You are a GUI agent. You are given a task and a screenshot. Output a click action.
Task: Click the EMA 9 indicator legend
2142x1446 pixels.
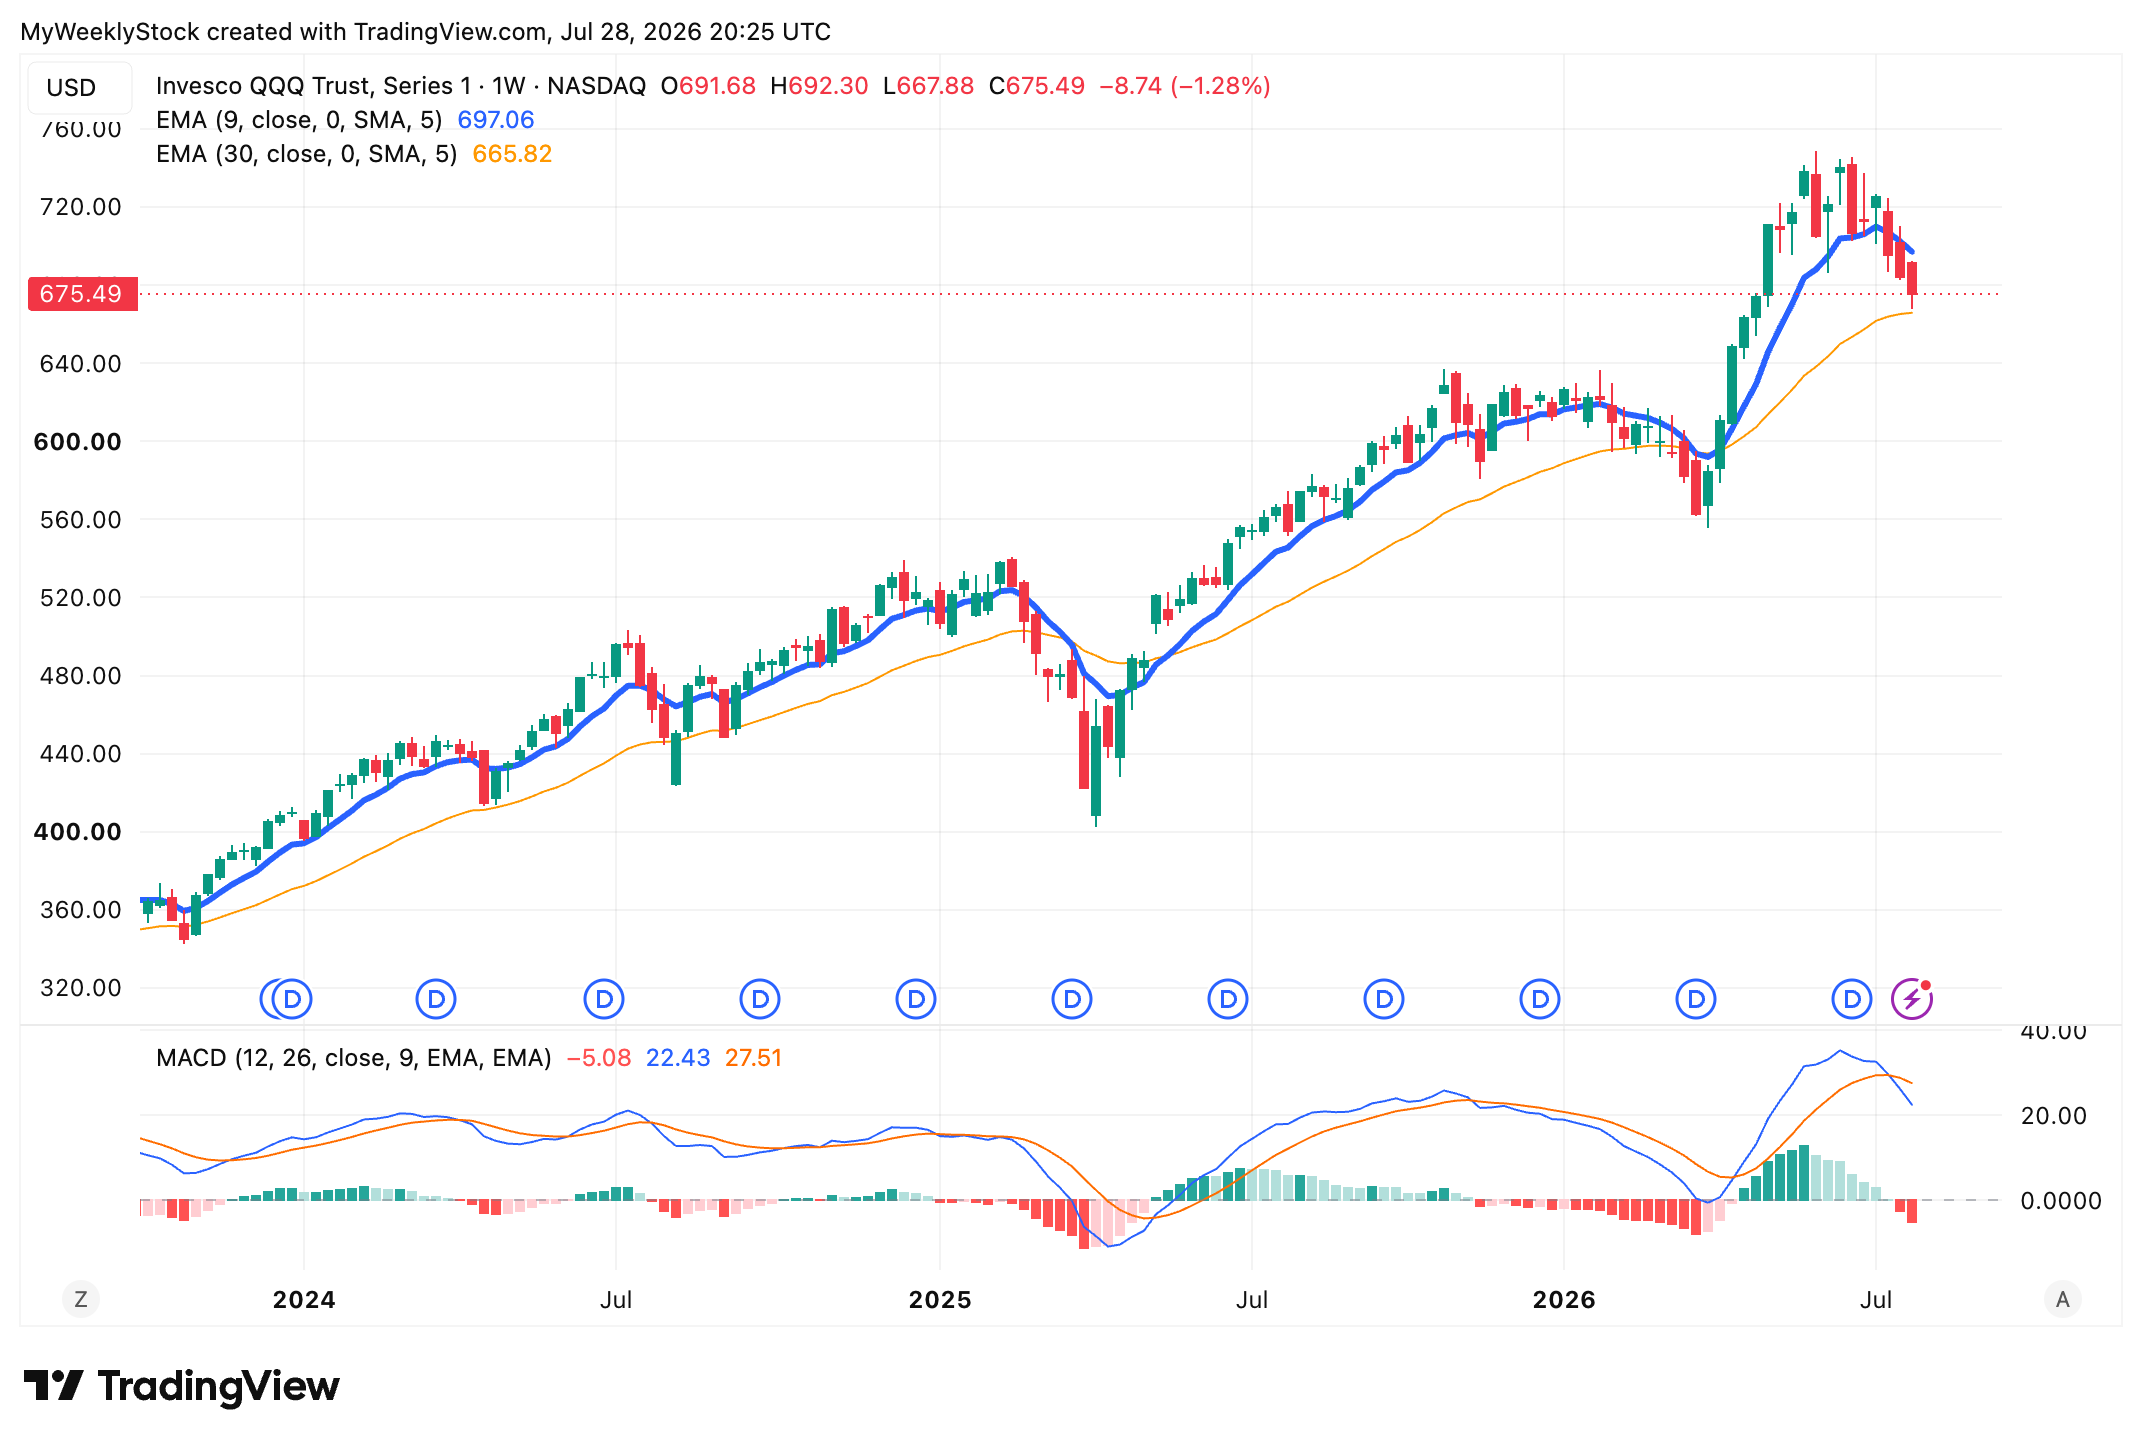pyautogui.click(x=299, y=120)
